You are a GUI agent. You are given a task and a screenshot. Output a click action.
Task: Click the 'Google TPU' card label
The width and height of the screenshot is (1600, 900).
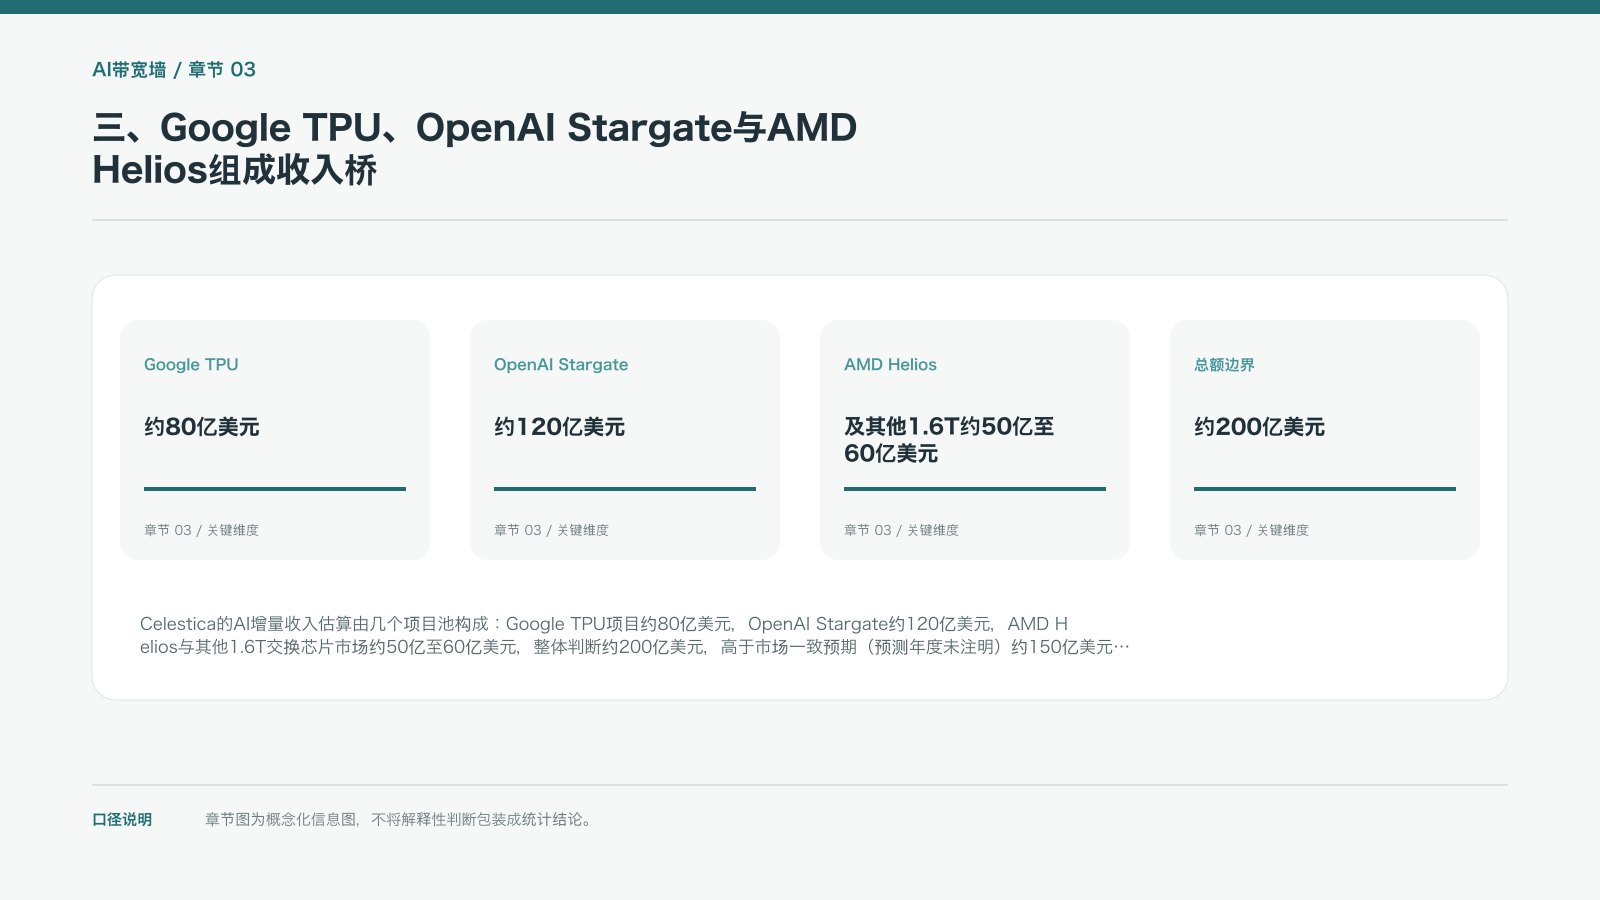click(191, 365)
